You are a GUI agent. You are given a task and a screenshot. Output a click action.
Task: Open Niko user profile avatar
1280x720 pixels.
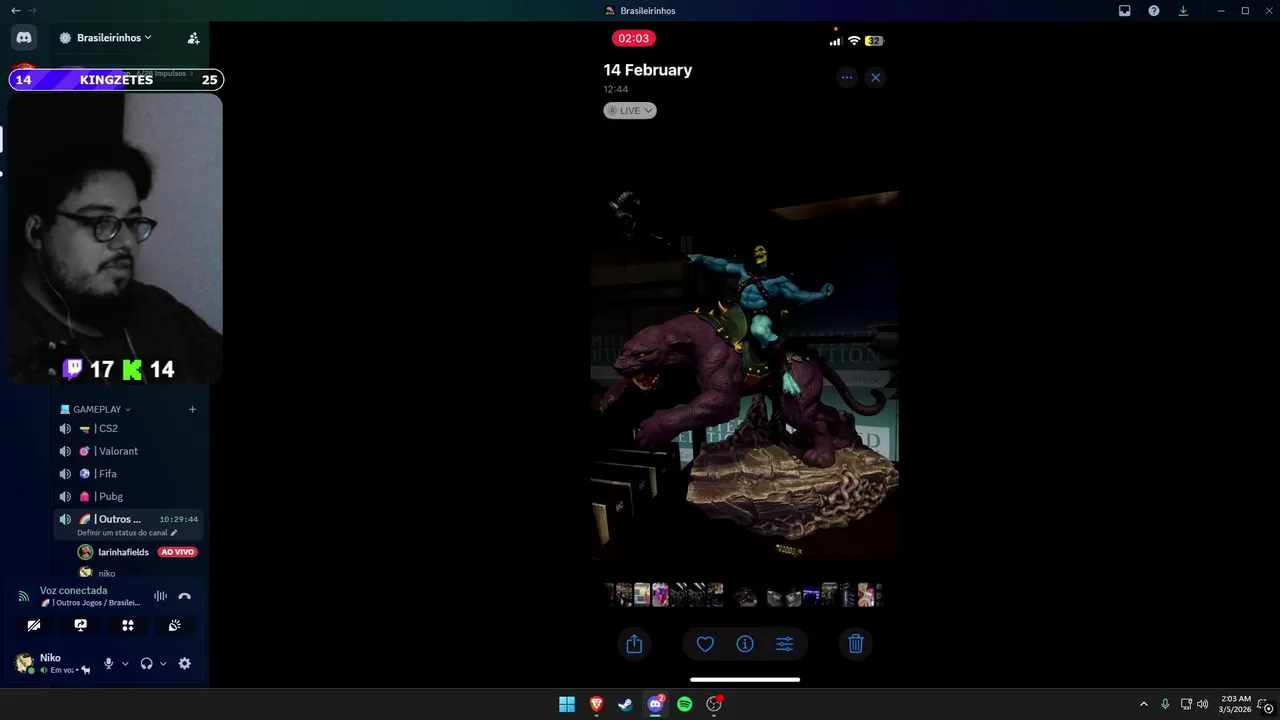point(24,663)
